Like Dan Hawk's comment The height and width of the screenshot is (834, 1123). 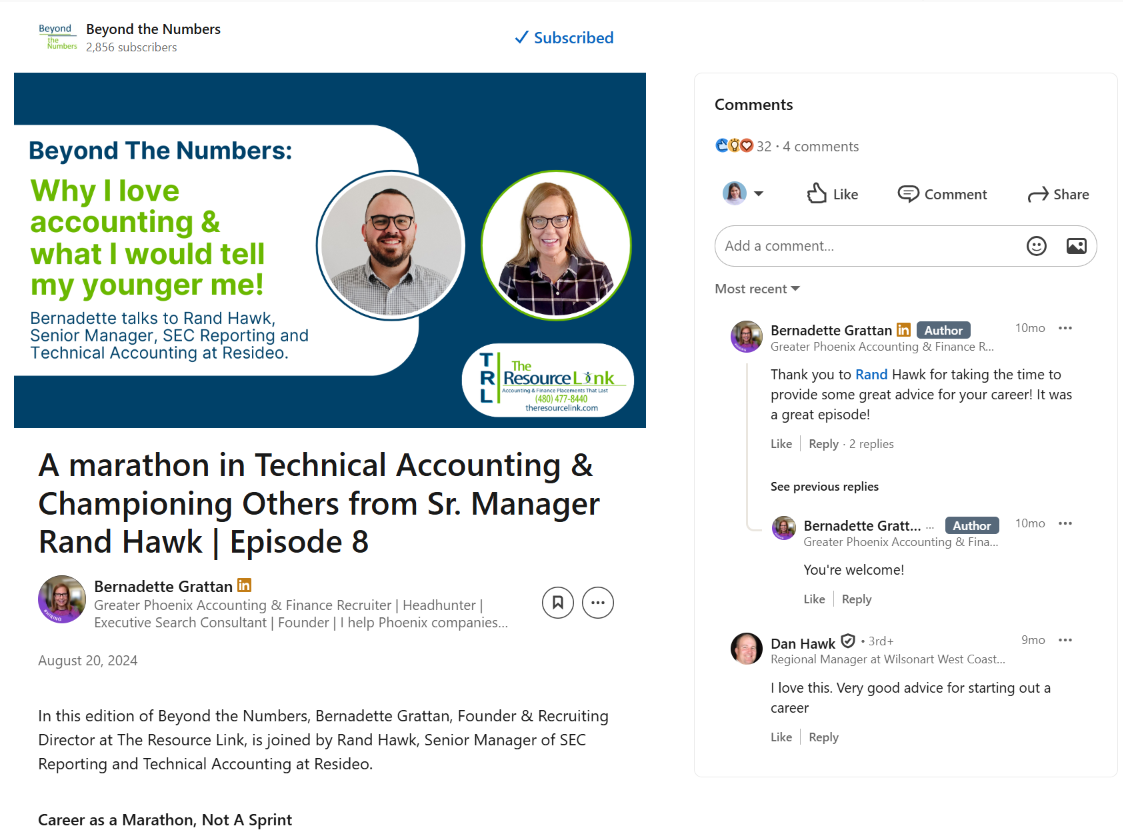(x=781, y=737)
